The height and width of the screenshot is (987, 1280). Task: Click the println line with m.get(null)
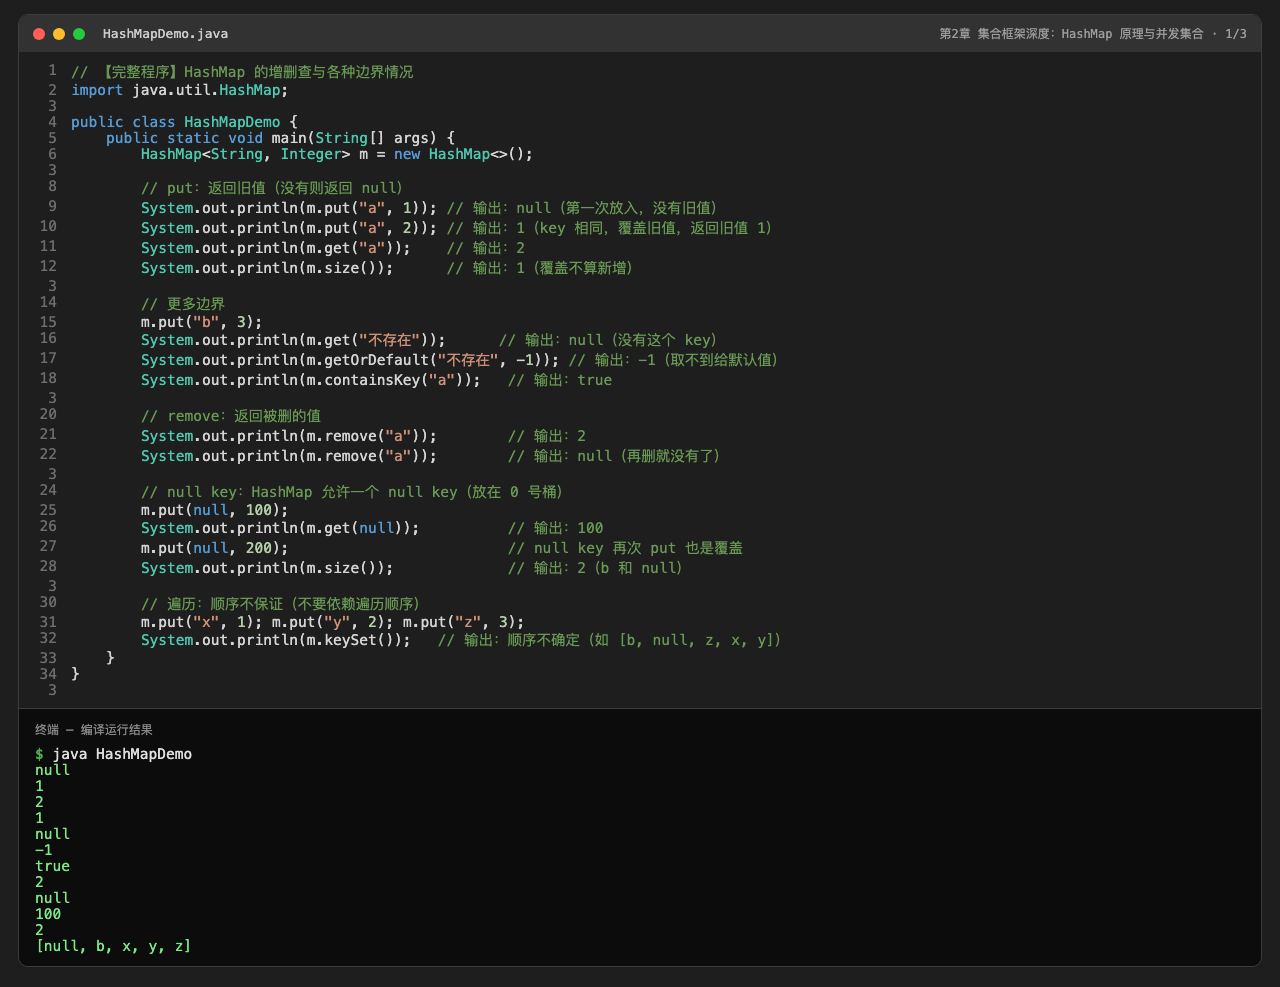click(372, 528)
